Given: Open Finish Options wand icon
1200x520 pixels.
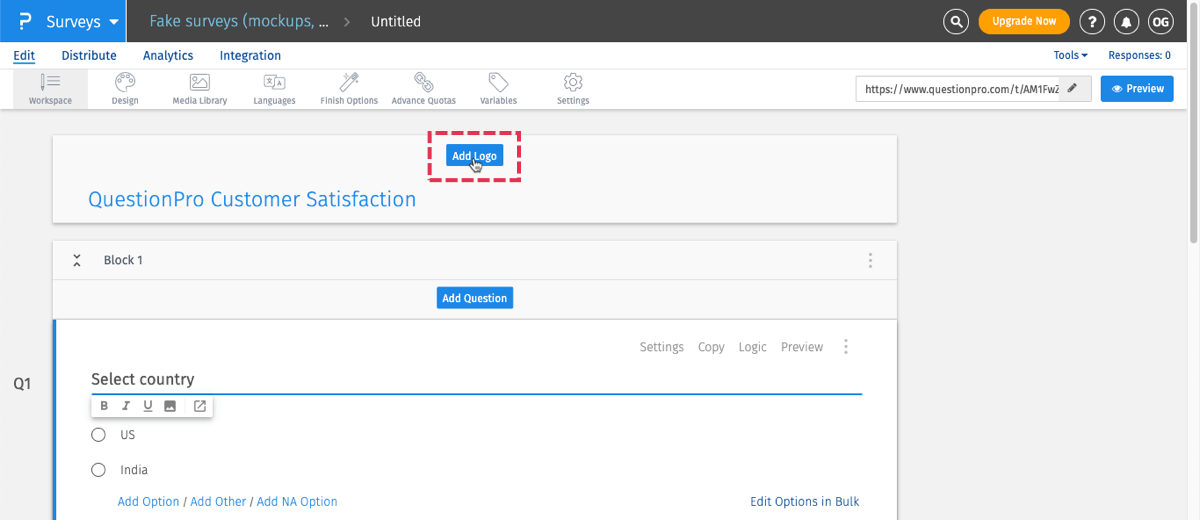Looking at the screenshot, I should 349,83.
